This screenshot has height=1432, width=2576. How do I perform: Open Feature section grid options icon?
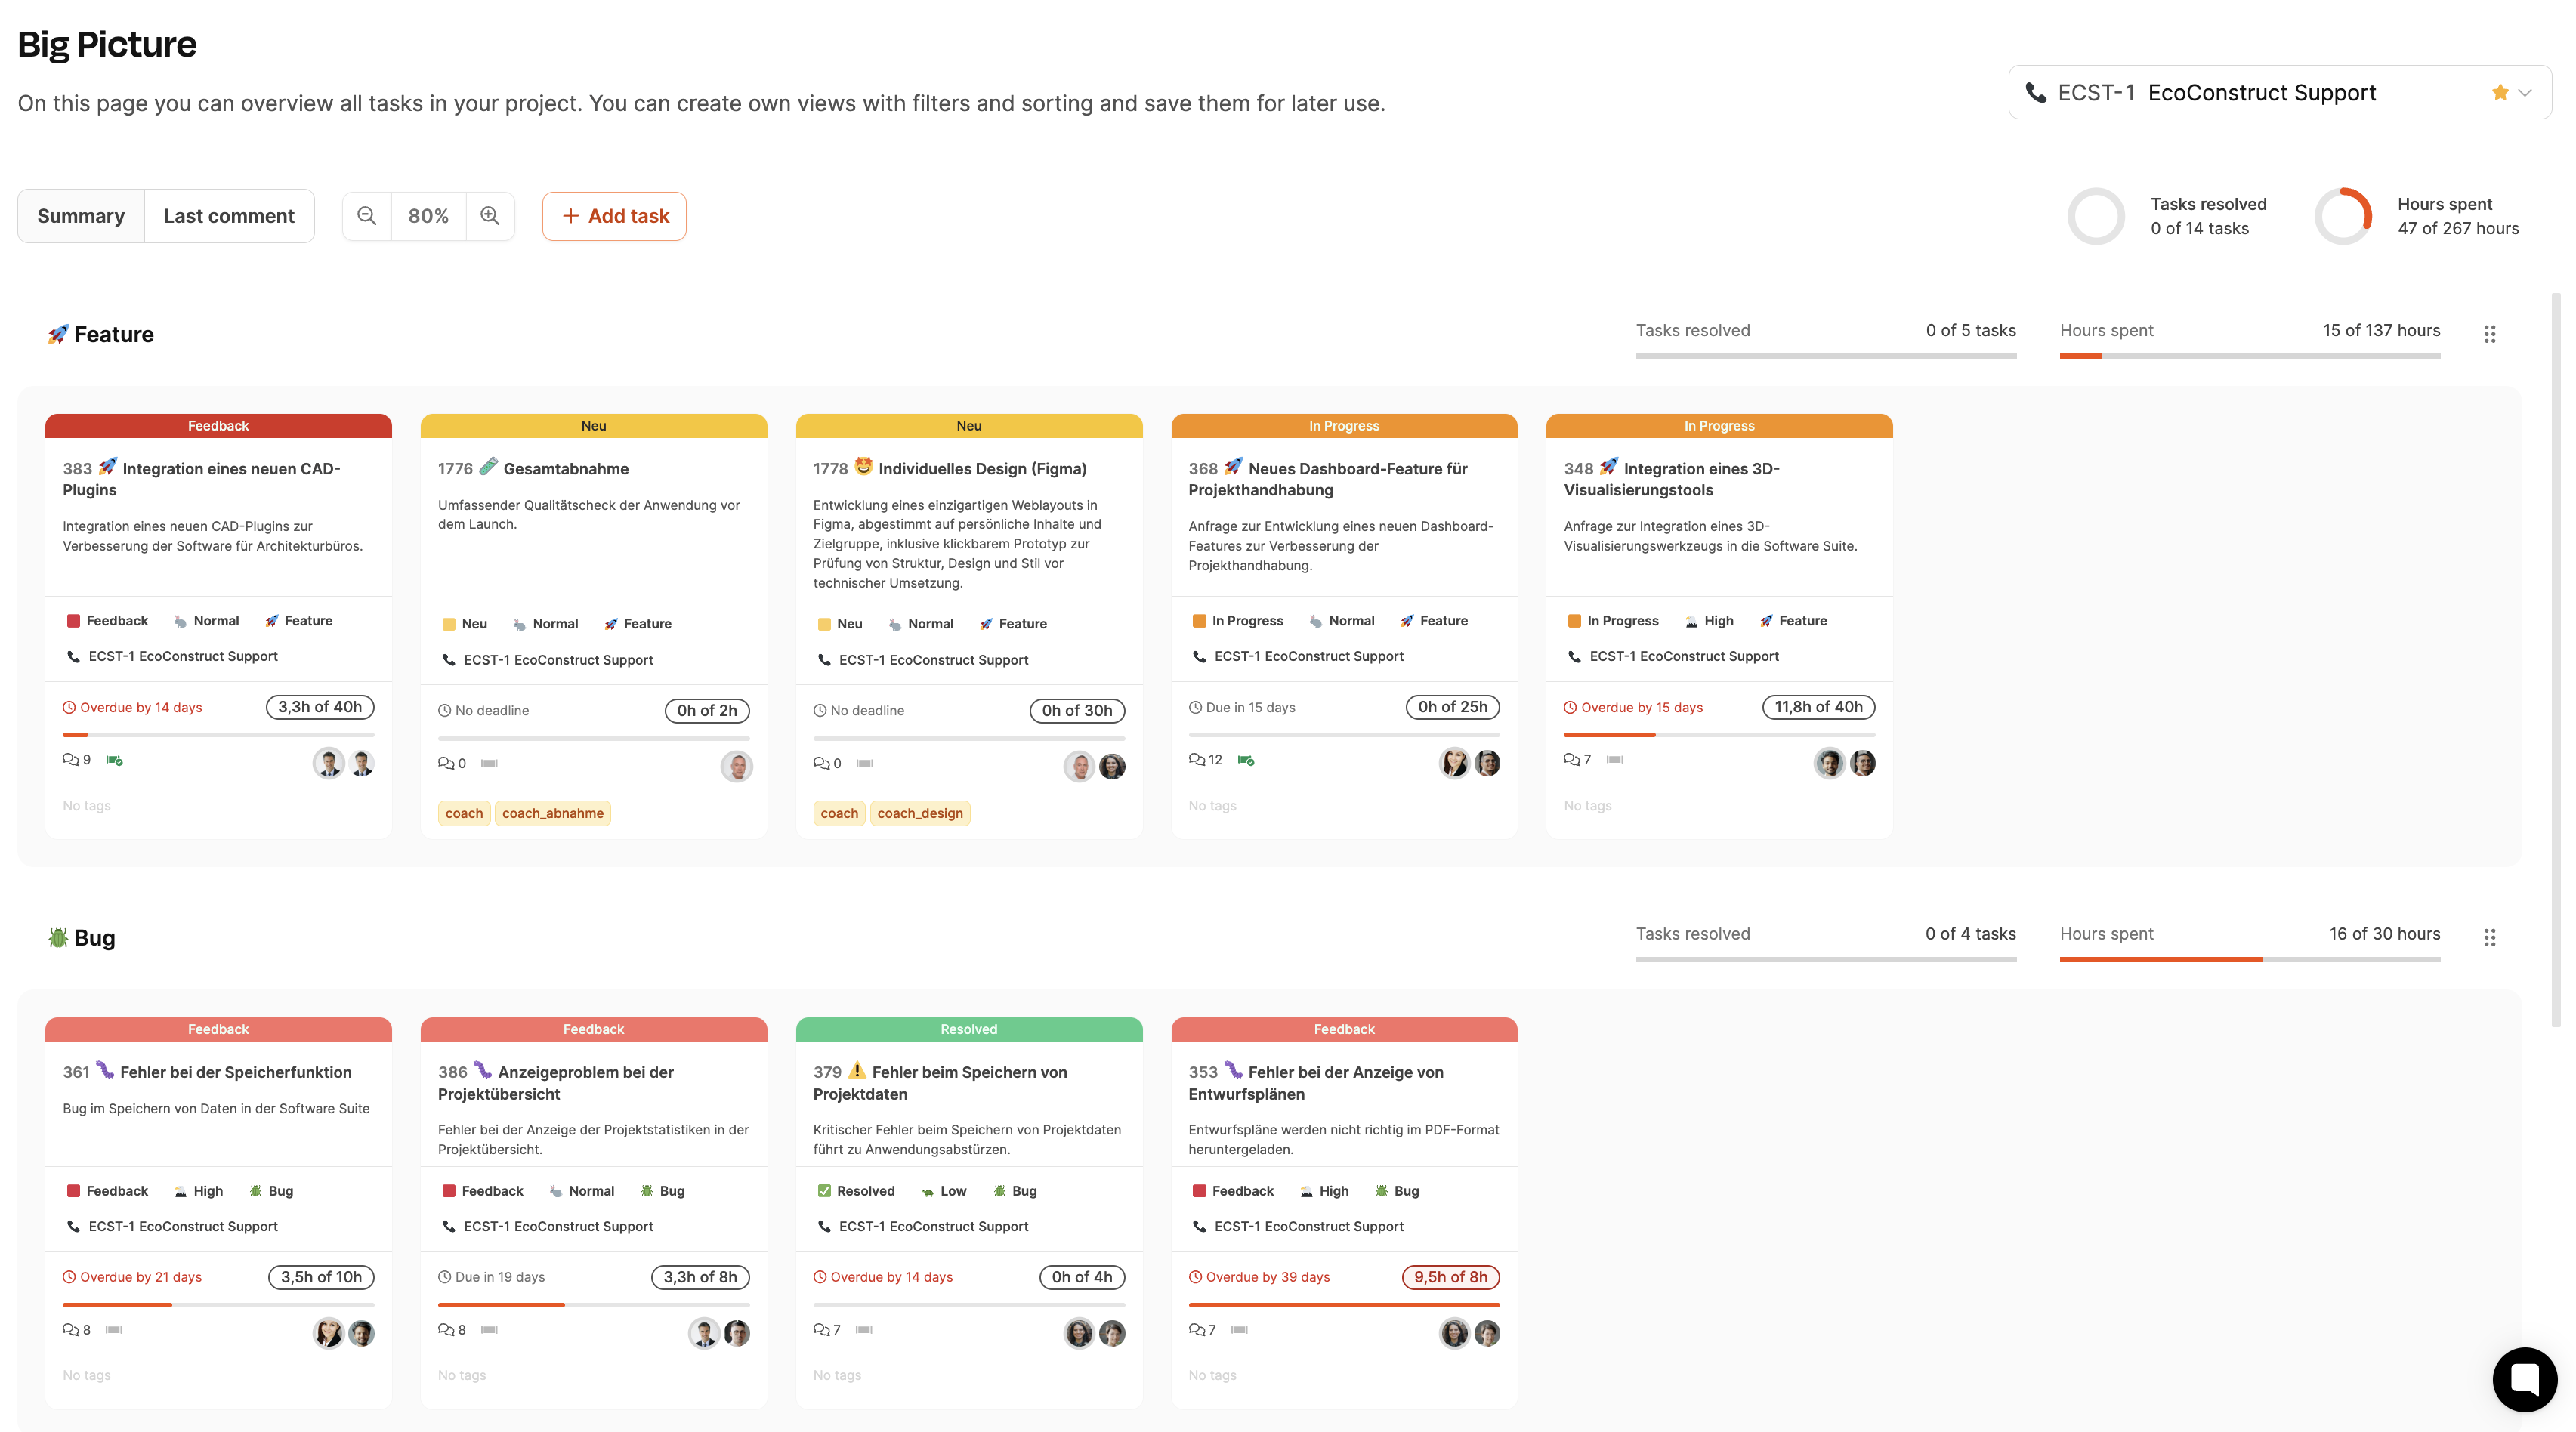tap(2489, 334)
